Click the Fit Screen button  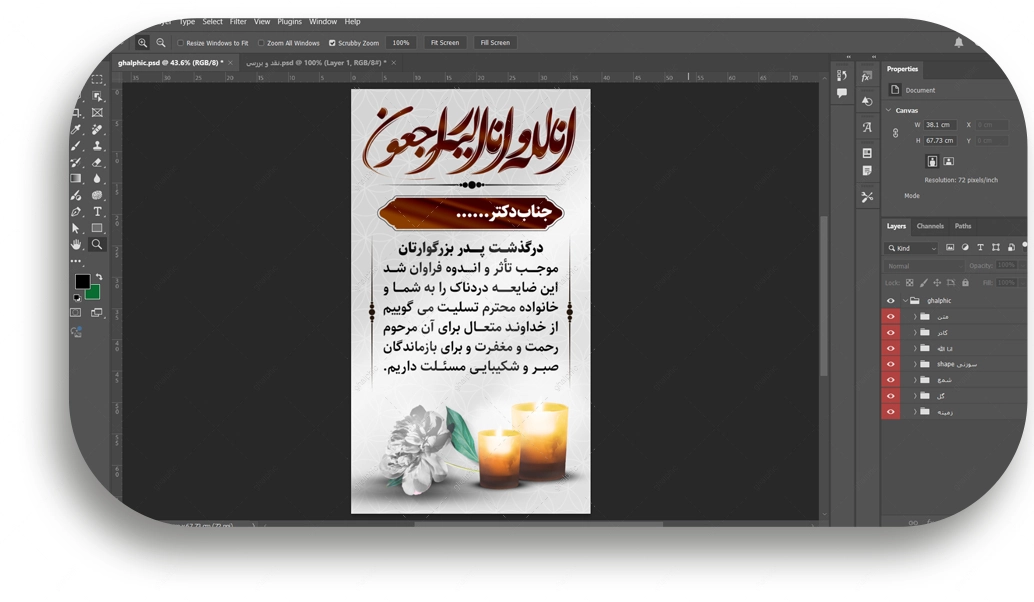tap(445, 43)
